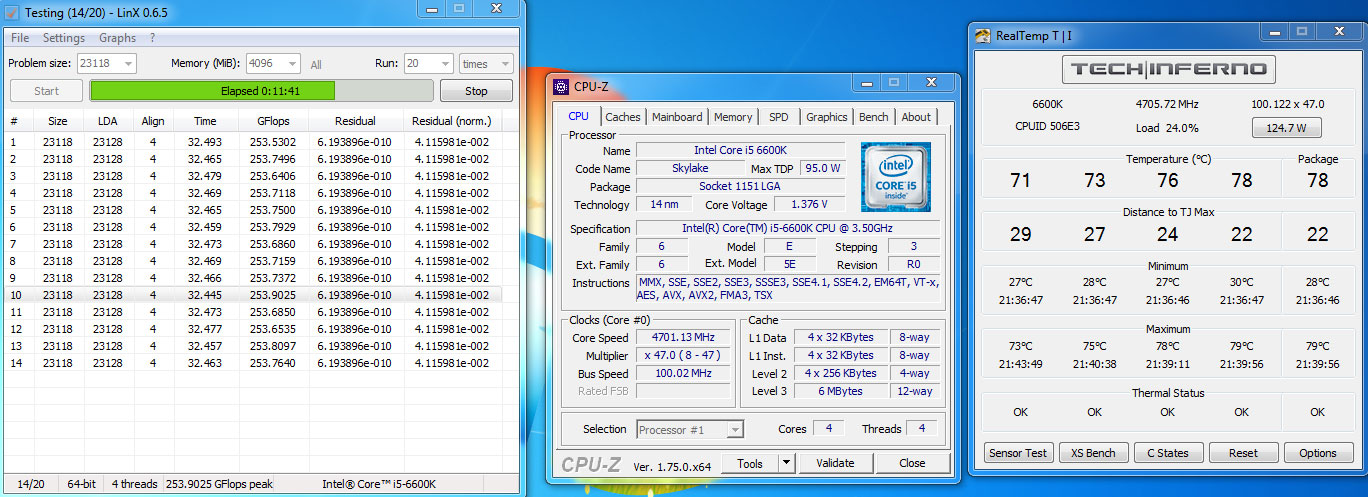This screenshot has height=497, width=1368.
Task: Click '253.9025 GFlops peak' in LinX status bar
Action: pyautogui.click(x=219, y=484)
